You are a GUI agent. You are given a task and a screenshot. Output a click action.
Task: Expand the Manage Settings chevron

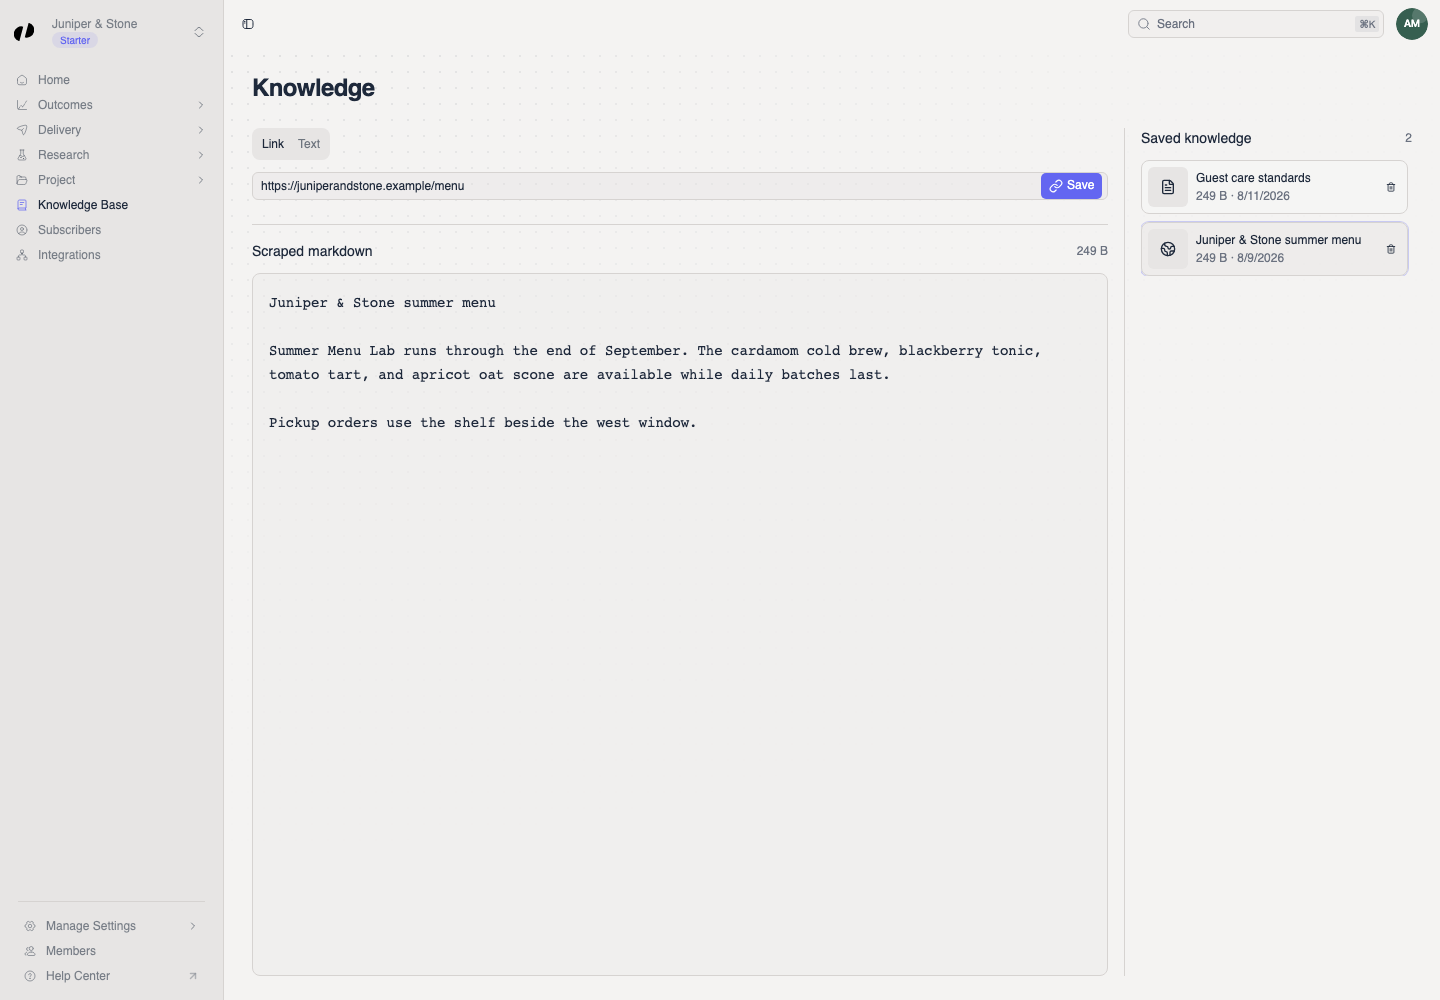pyautogui.click(x=193, y=926)
